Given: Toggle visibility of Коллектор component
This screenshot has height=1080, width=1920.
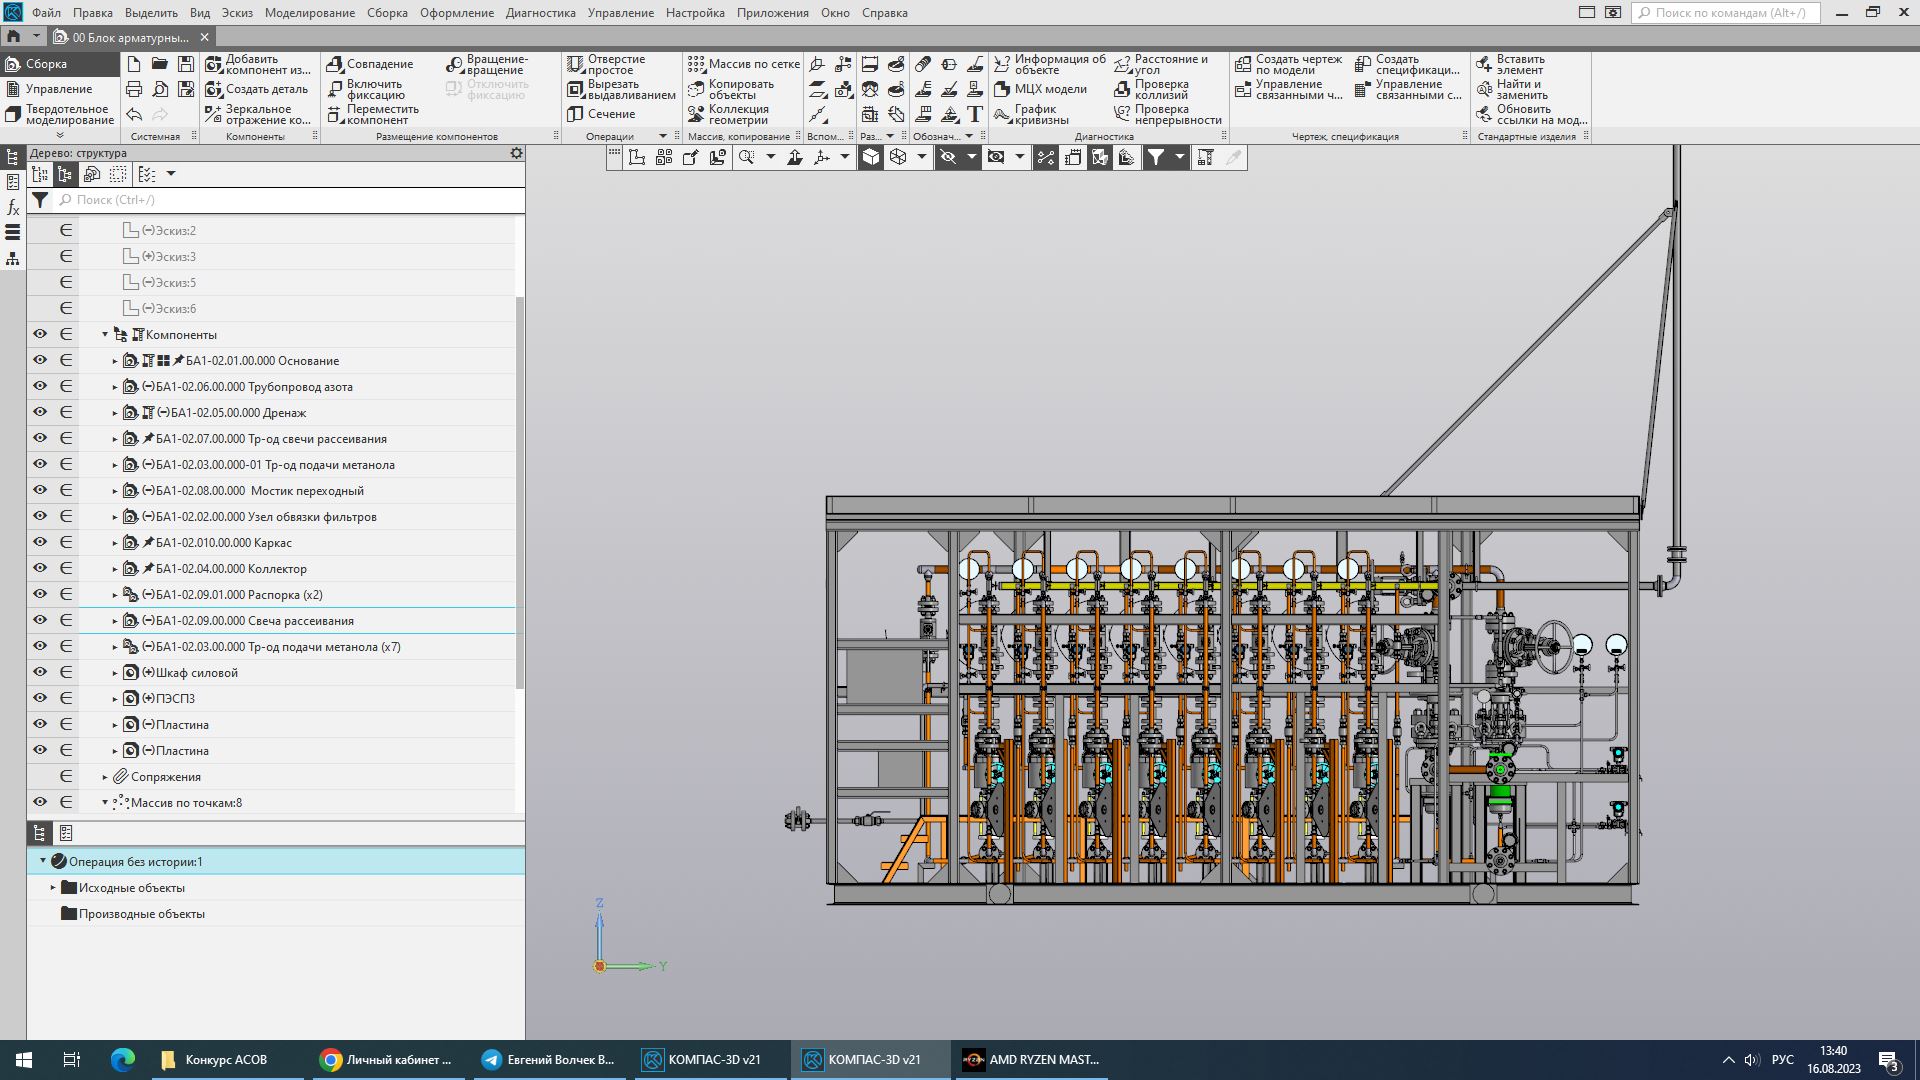Looking at the screenshot, I should click(40, 568).
